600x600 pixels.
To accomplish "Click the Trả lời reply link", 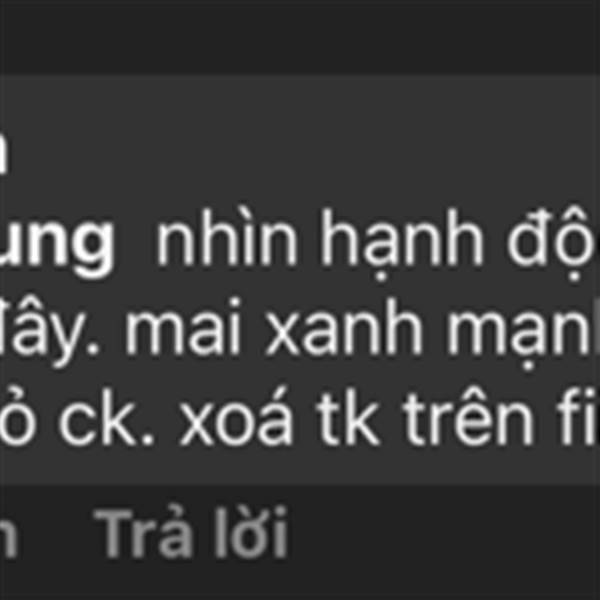I will pyautogui.click(x=191, y=533).
